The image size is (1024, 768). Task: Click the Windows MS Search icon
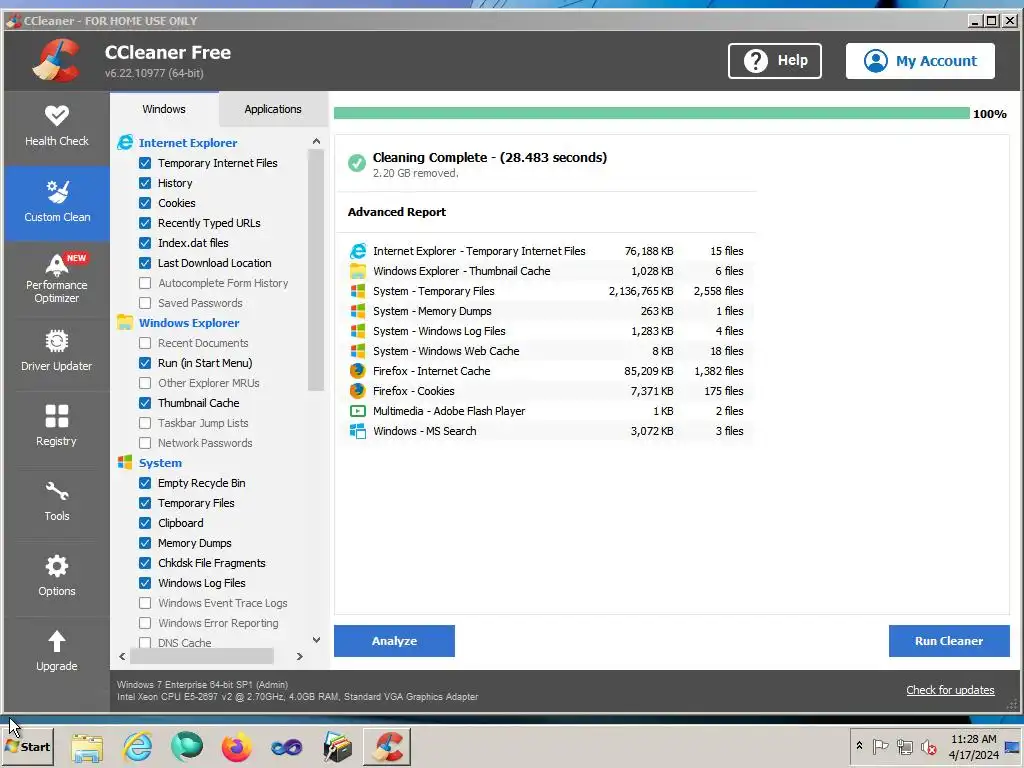(x=358, y=431)
